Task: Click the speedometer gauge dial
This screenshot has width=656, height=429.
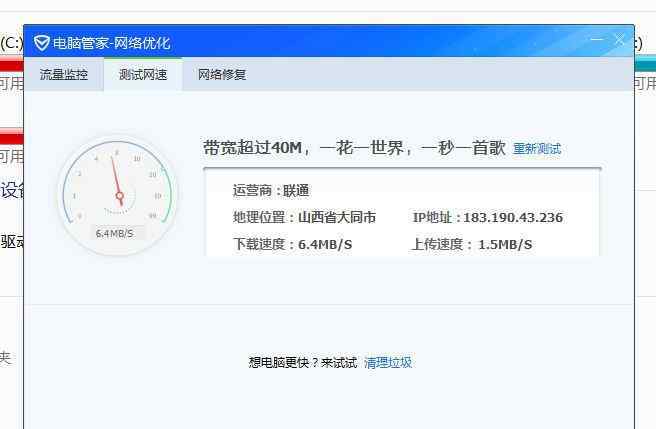Action: click(118, 195)
